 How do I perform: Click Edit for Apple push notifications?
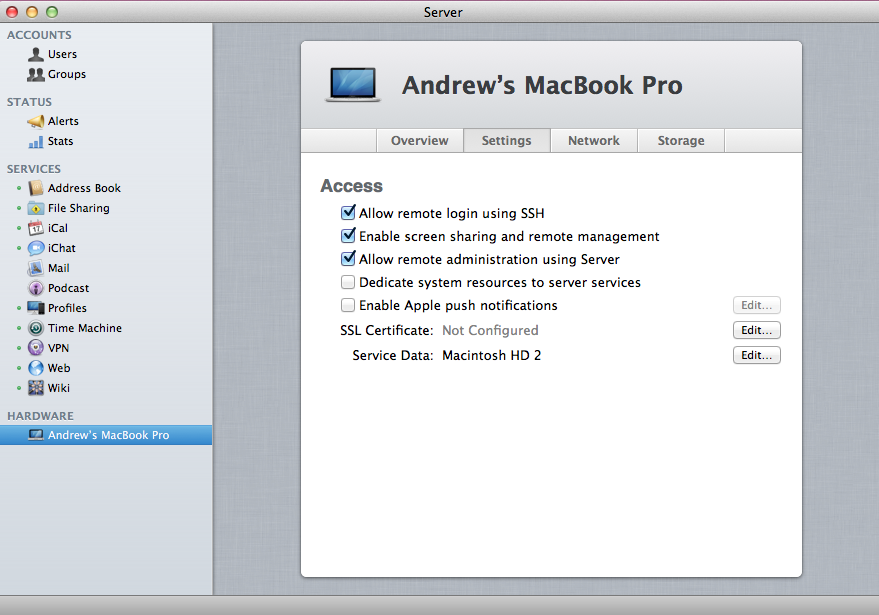coord(756,305)
